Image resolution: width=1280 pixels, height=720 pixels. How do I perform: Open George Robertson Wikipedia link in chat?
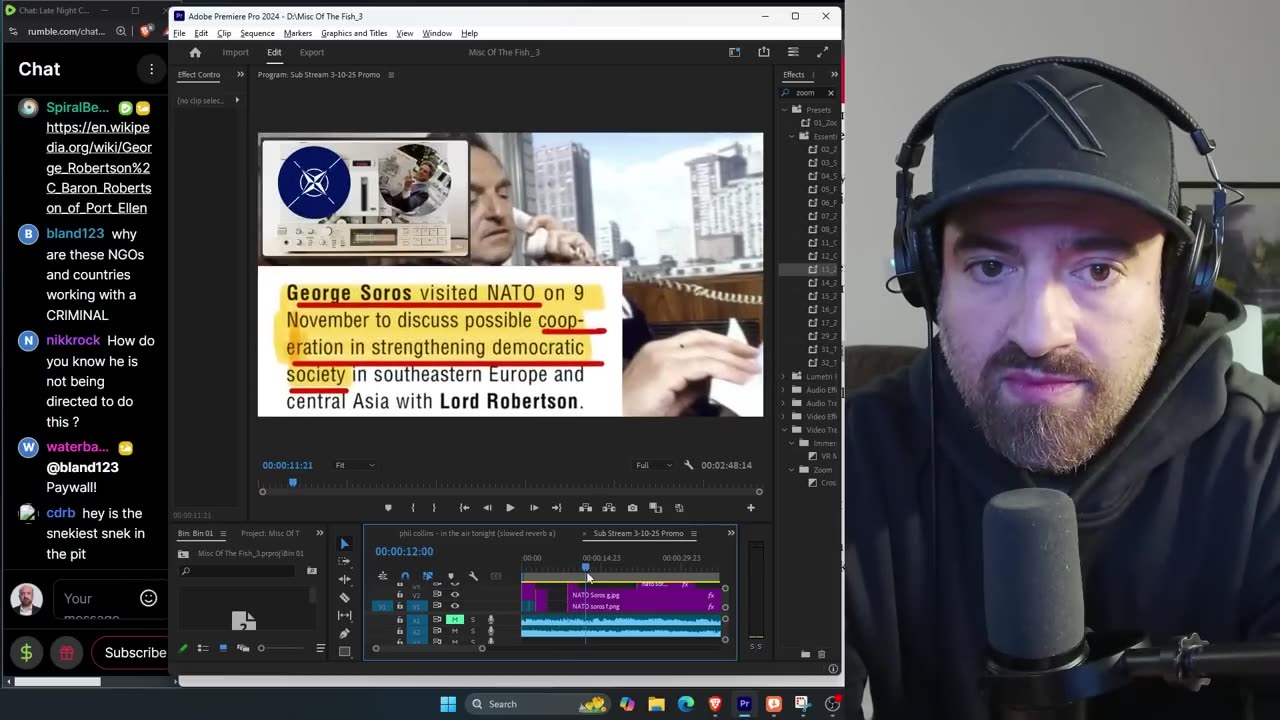click(98, 168)
